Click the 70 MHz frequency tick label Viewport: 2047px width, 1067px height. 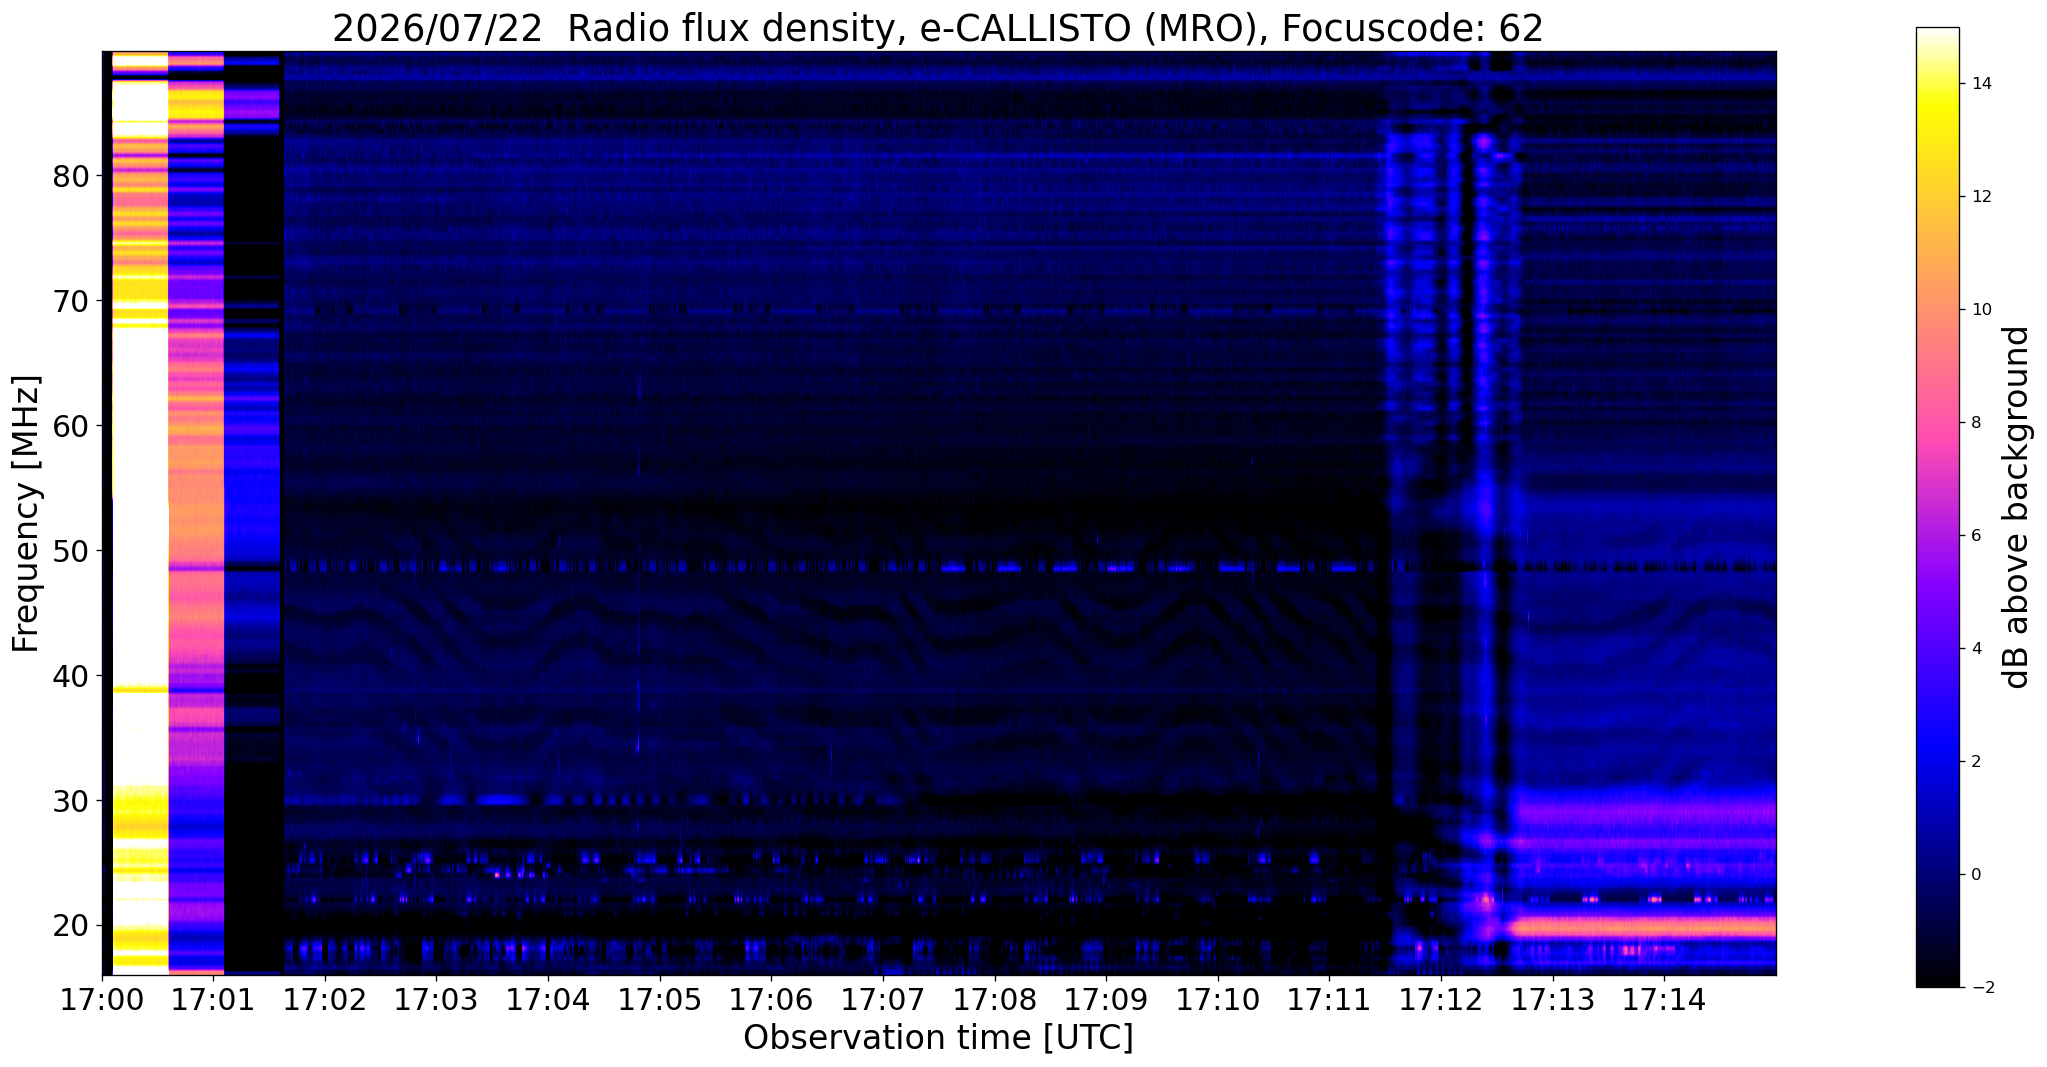tap(70, 301)
